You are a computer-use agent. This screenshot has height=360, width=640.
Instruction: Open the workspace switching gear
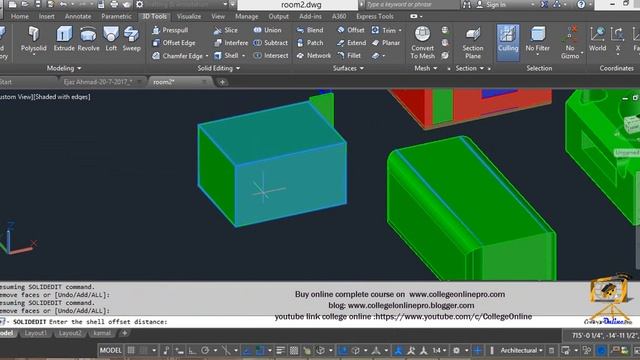click(x=456, y=350)
